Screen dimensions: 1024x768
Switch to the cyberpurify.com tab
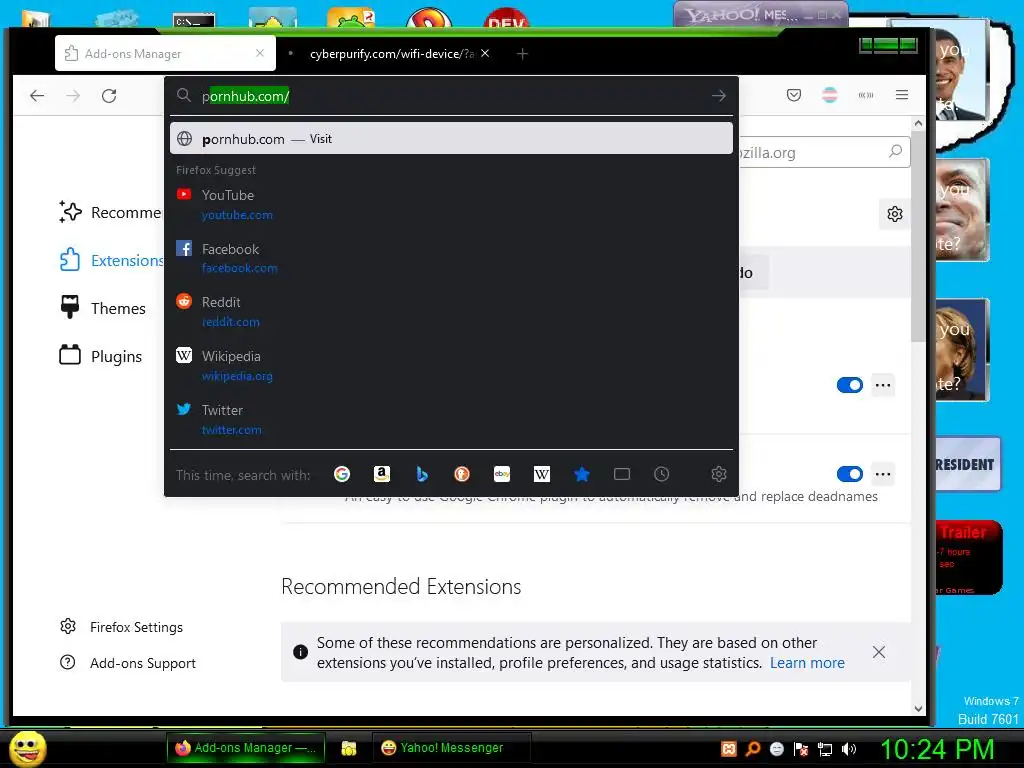391,54
